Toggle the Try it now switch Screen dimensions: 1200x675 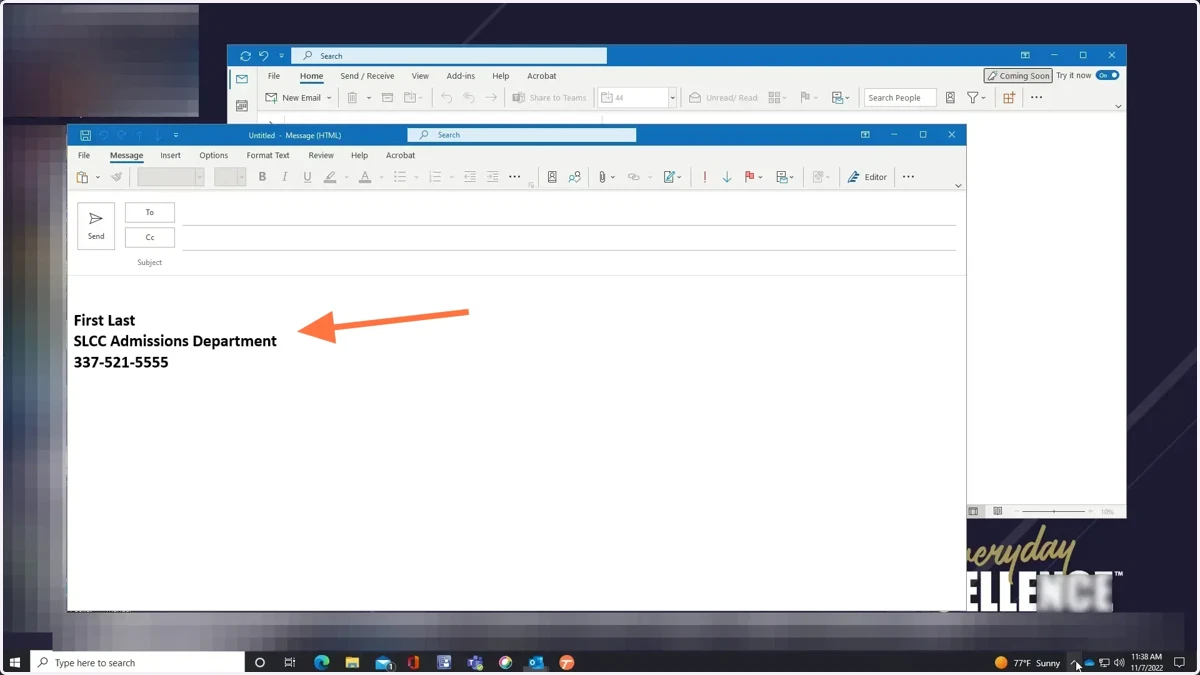(x=1107, y=75)
